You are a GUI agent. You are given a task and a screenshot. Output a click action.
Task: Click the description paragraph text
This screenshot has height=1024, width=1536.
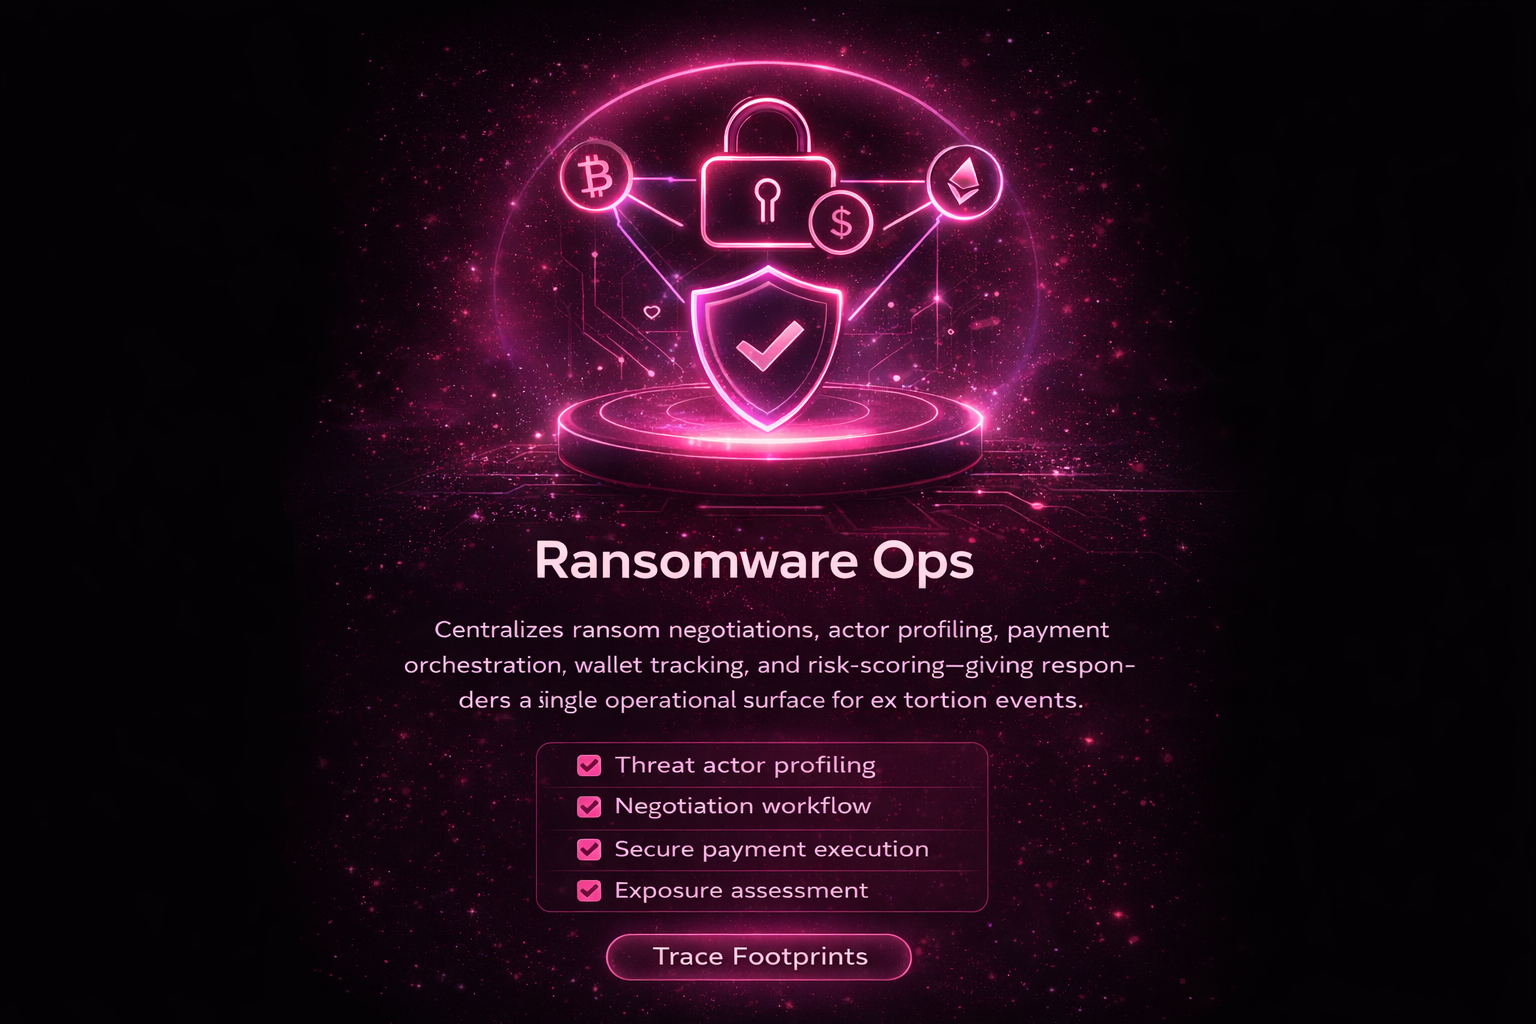point(770,665)
